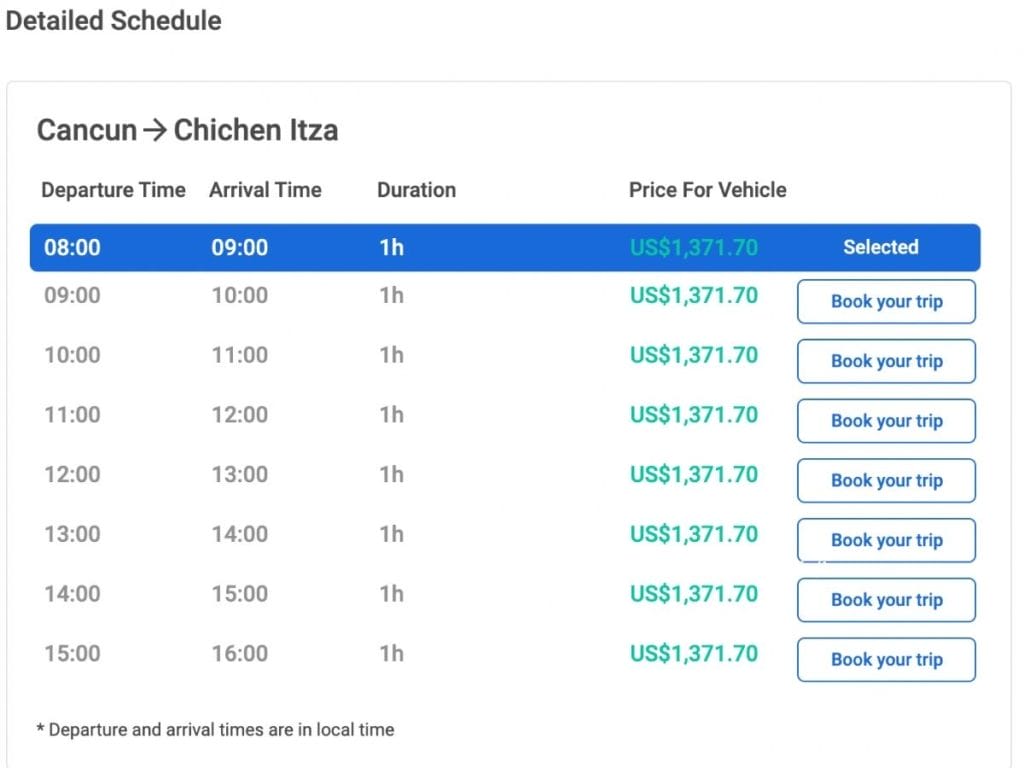Select the Duration column header
The height and width of the screenshot is (768, 1024).
tap(416, 190)
